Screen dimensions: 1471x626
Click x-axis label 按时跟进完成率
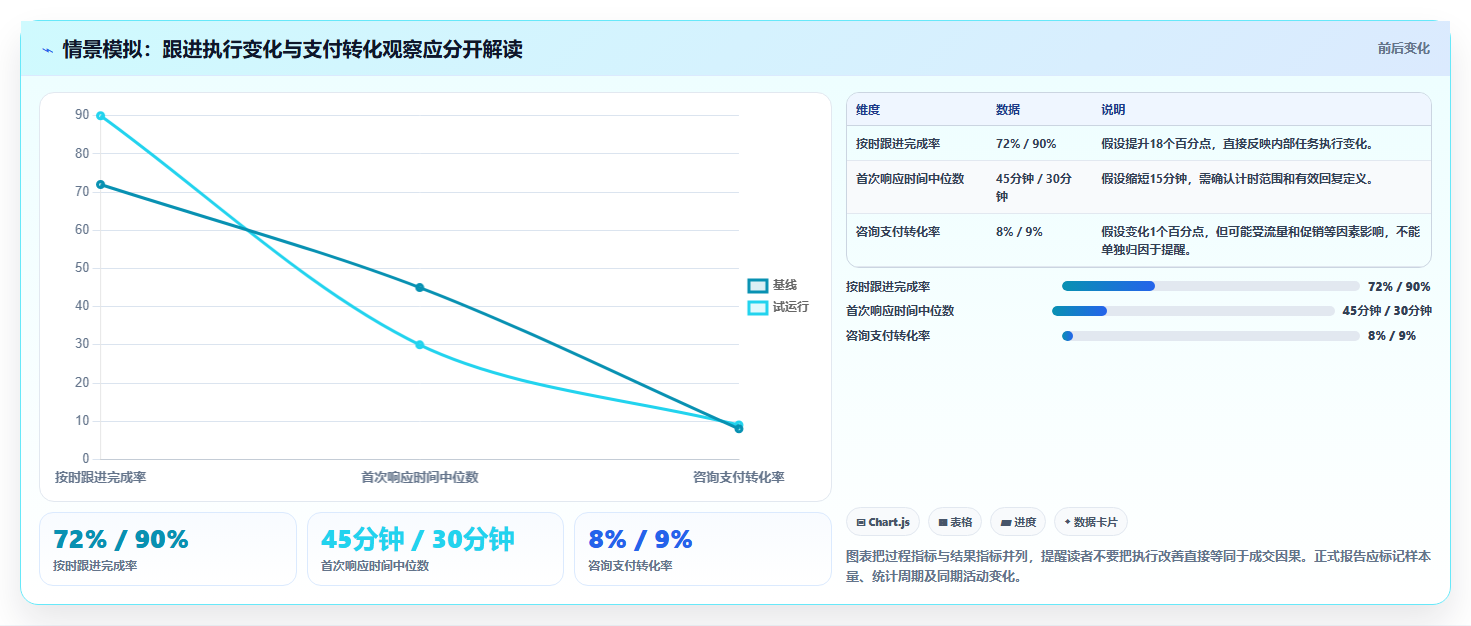pos(100,477)
